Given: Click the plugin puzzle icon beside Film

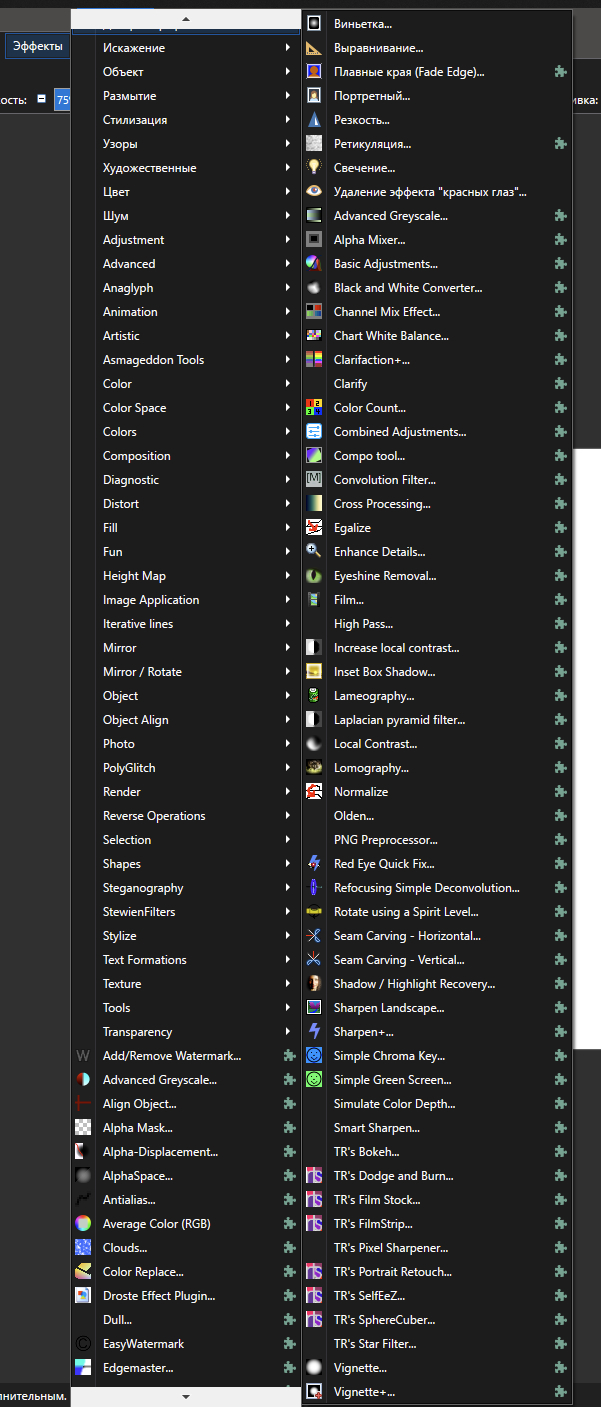Looking at the screenshot, I should point(561,599).
